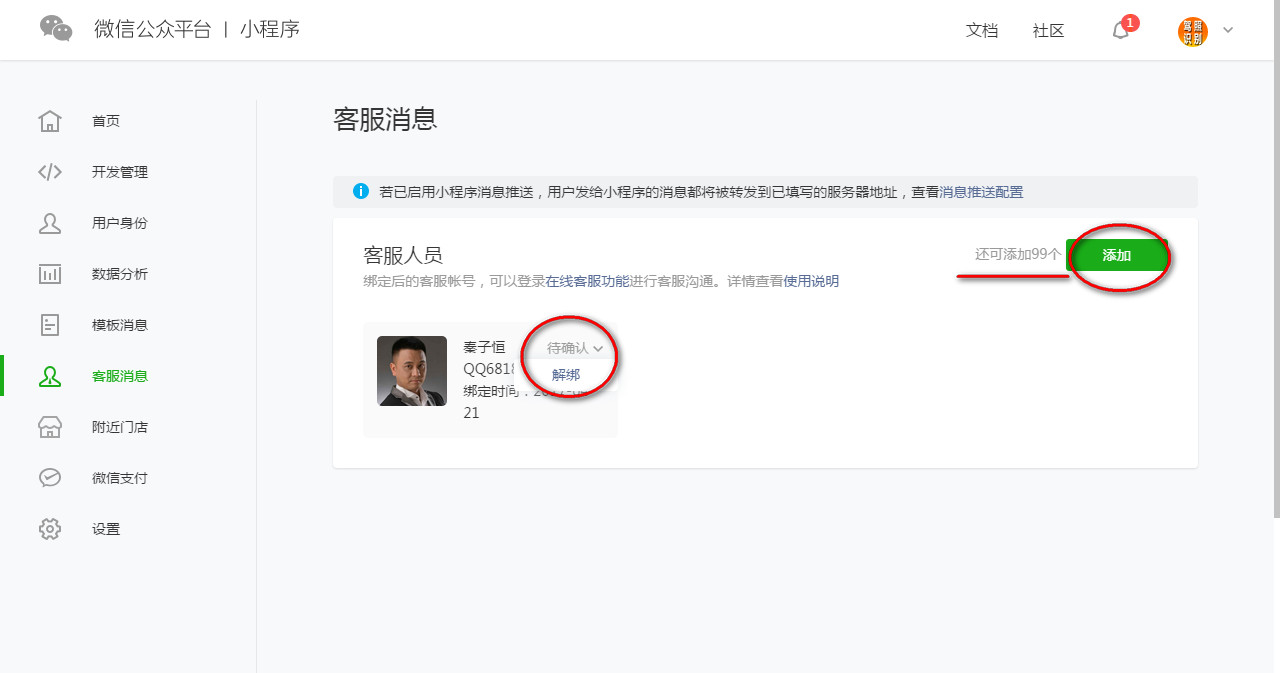Click the blue info icon in the notice

(x=361, y=191)
